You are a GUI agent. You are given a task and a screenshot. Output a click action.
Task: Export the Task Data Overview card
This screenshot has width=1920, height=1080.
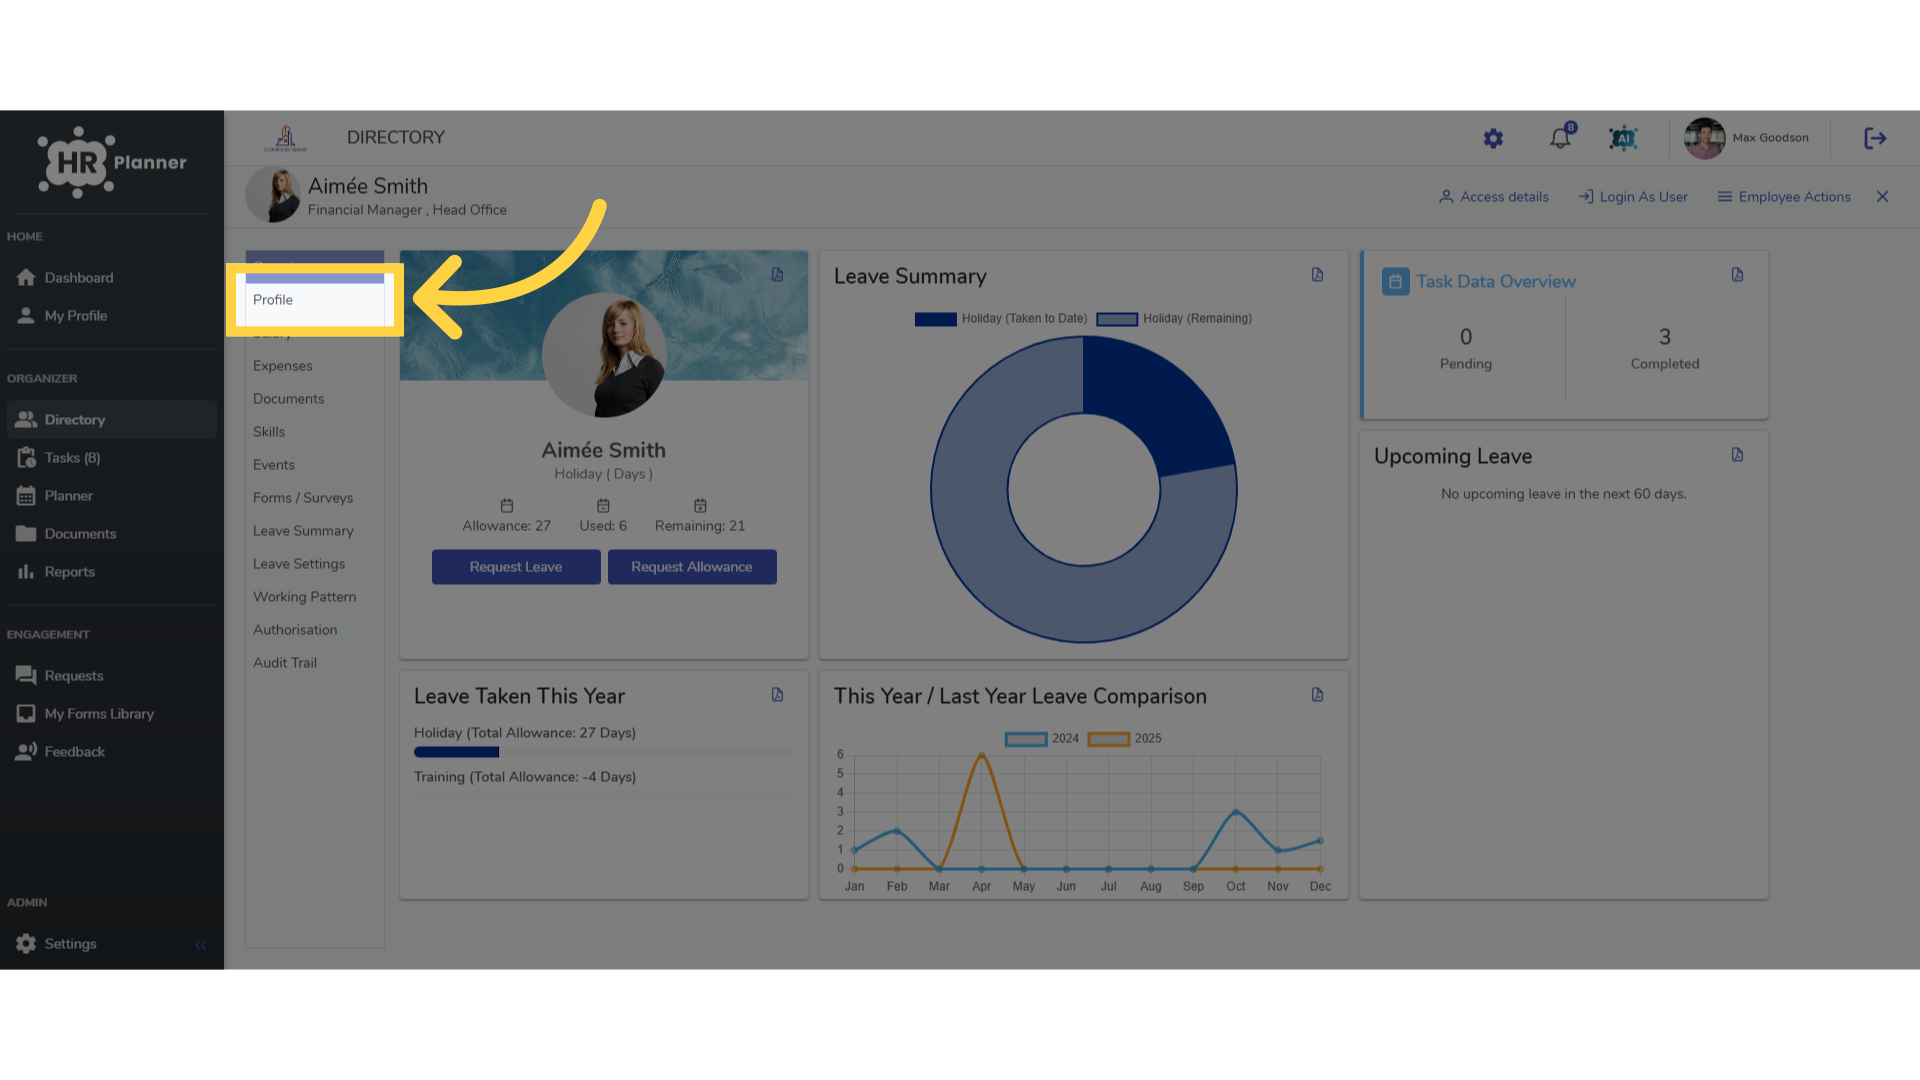(x=1737, y=275)
